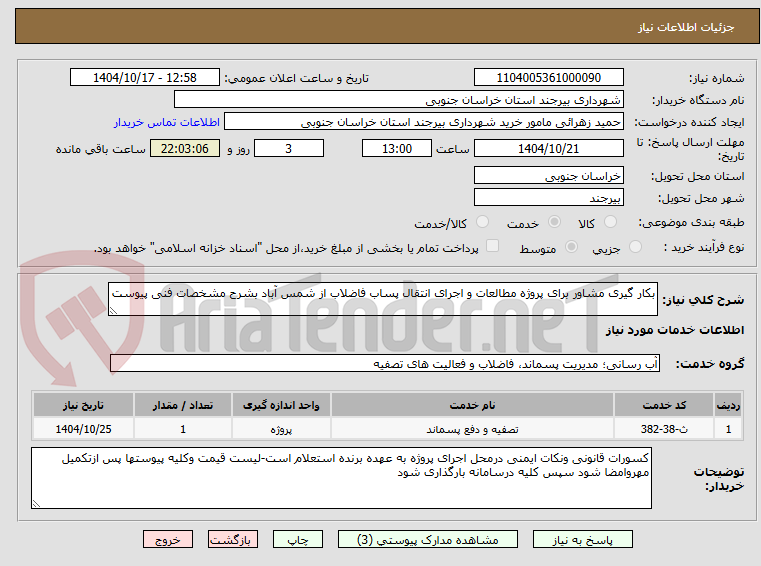
Task: Click the طبقه بندی موضوعی label
Action: (x=691, y=222)
